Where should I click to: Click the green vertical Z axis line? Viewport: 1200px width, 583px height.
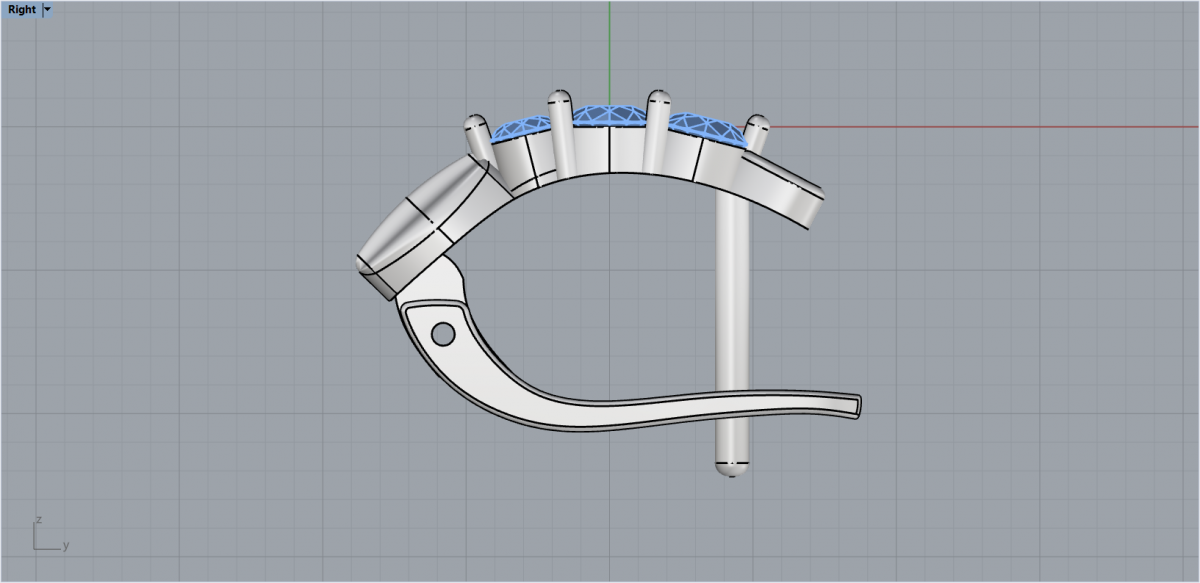609,40
